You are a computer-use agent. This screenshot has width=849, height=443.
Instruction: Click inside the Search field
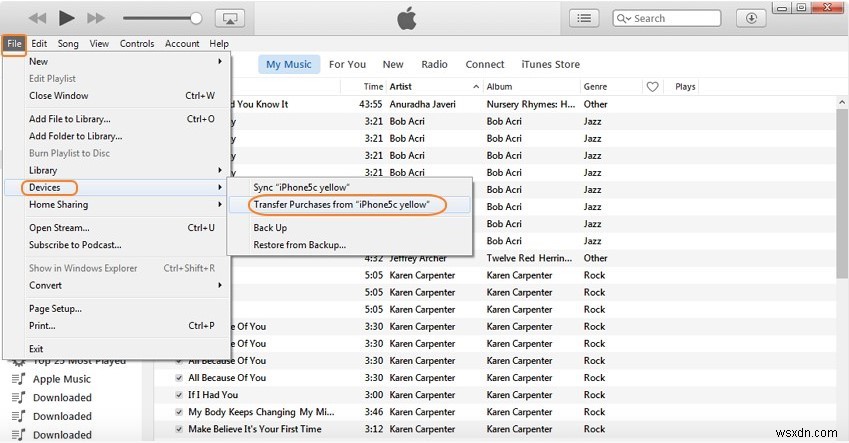tap(667, 18)
